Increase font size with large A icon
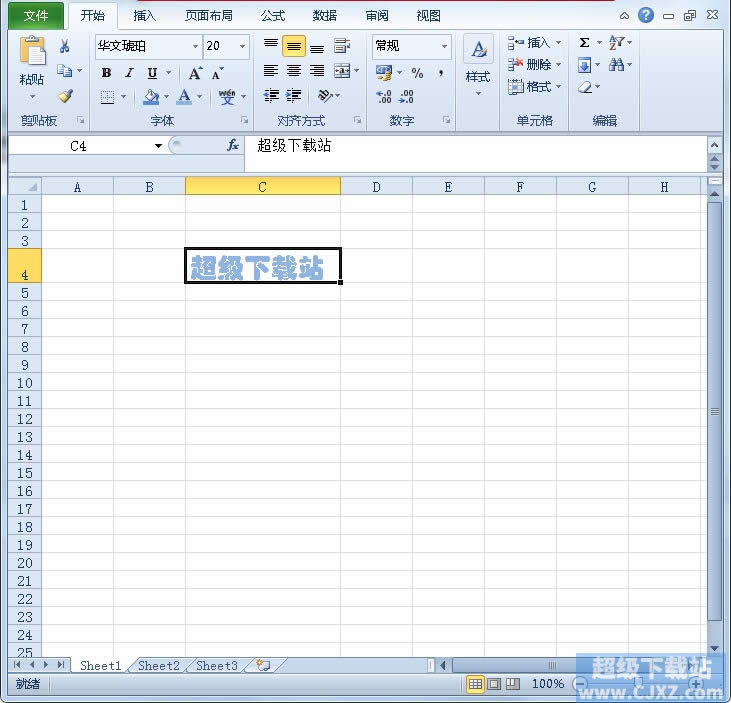 (195, 73)
